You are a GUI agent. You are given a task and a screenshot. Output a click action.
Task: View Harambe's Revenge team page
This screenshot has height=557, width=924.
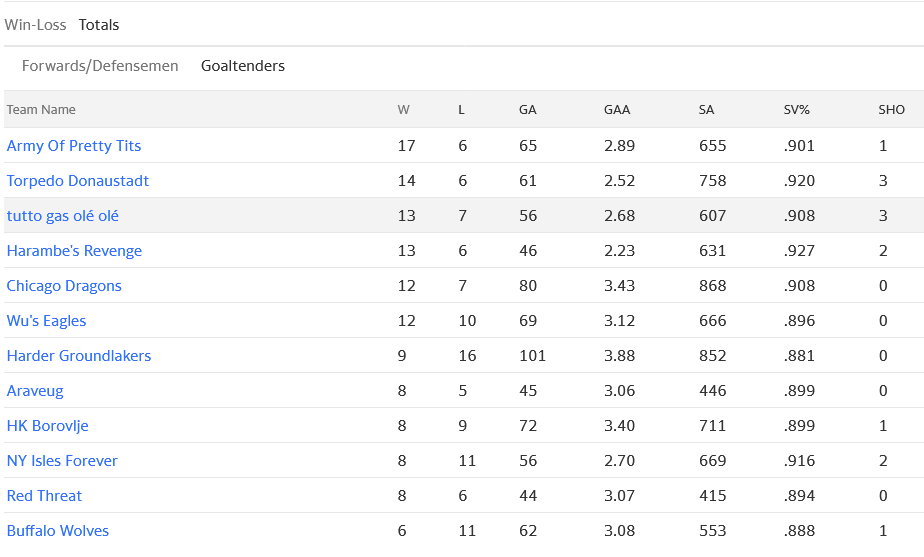point(74,251)
